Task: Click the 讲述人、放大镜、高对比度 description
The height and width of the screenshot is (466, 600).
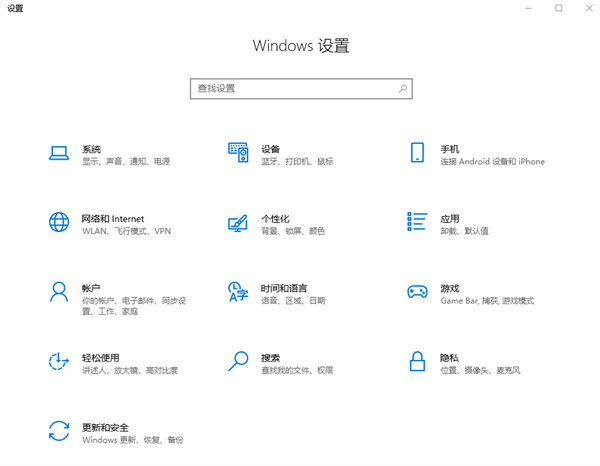Action: [130, 370]
